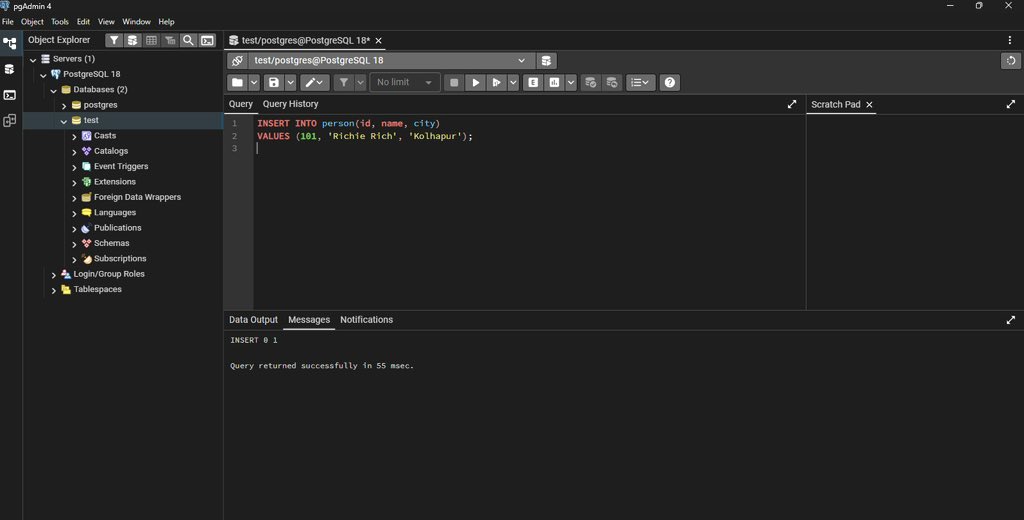Click the Explain Analyze chart button

pyautogui.click(x=554, y=82)
